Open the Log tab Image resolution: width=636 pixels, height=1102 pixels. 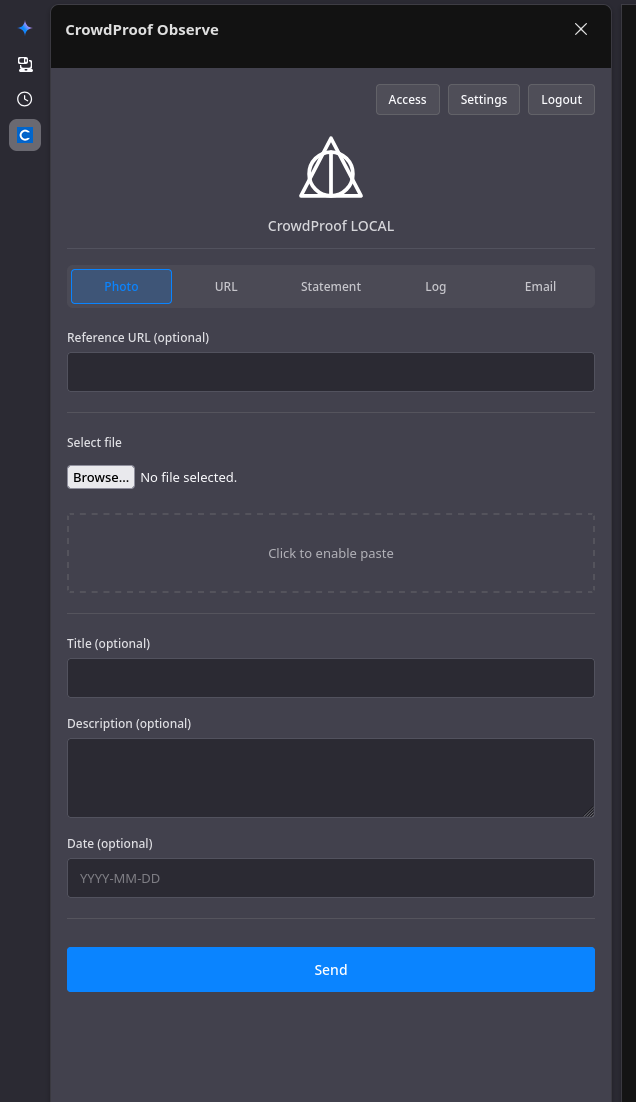(x=436, y=286)
